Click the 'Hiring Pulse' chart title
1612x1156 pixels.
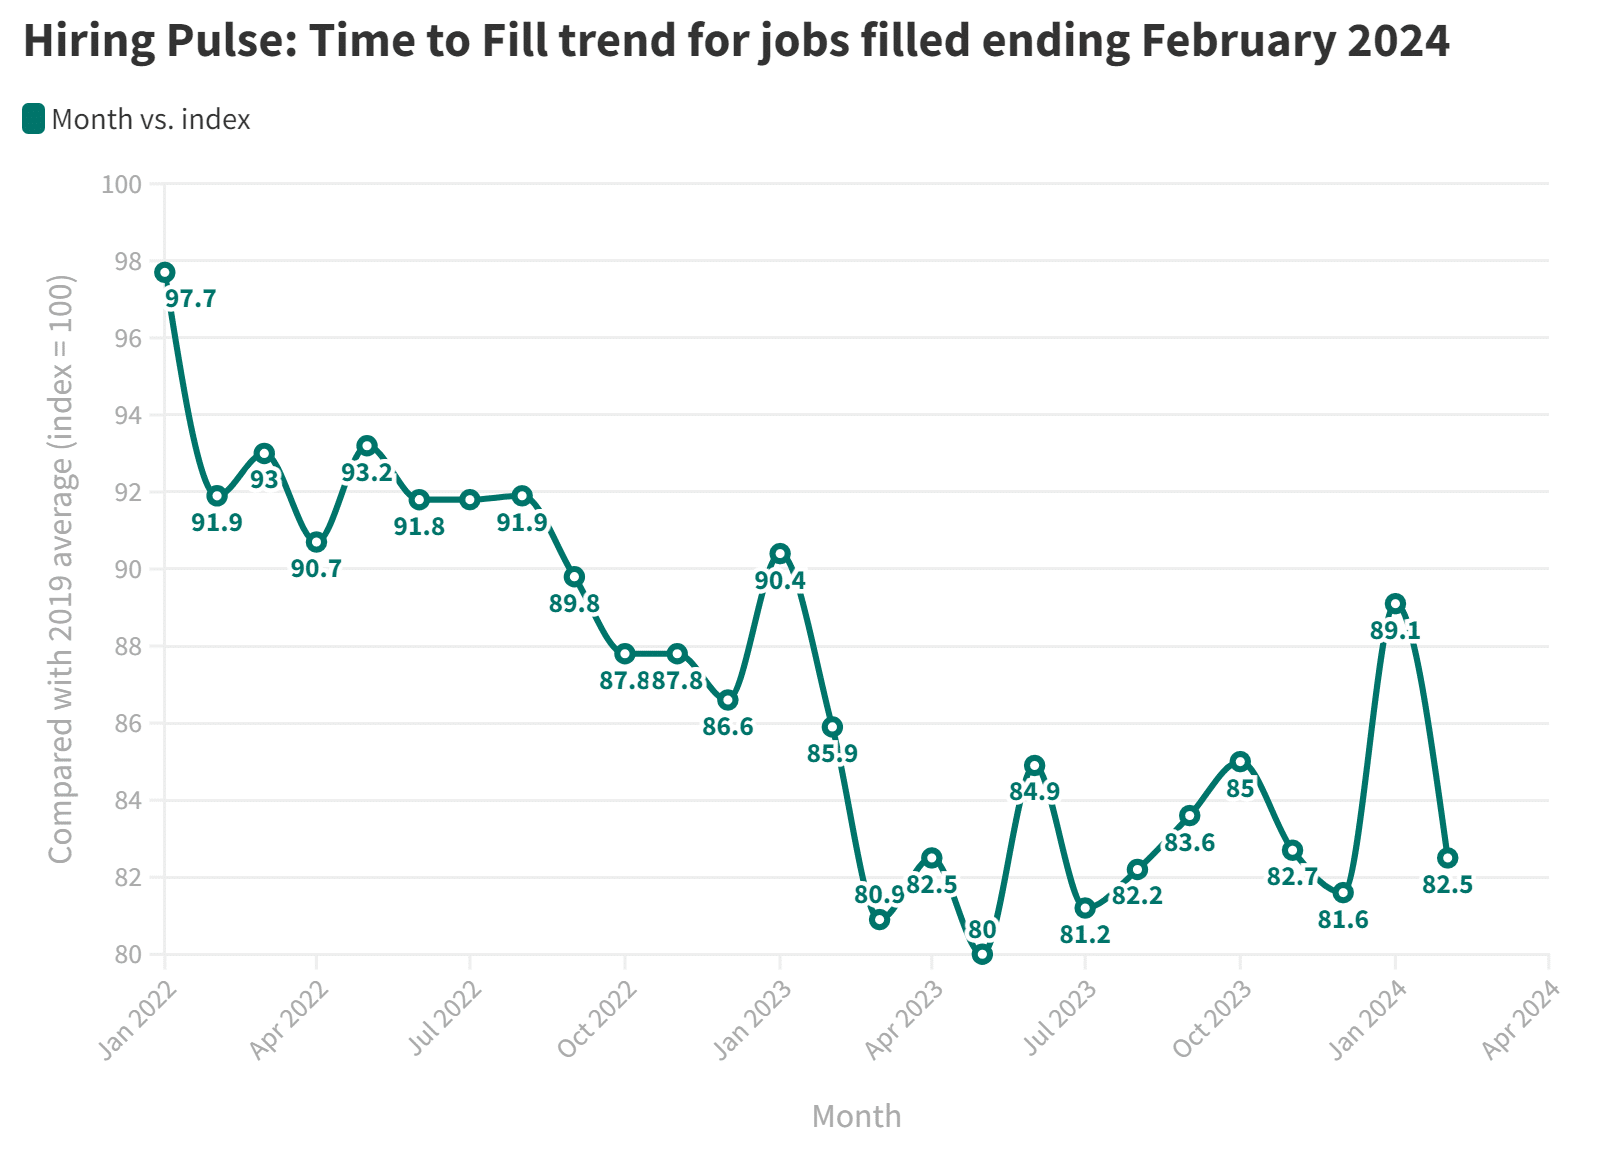[x=735, y=41]
